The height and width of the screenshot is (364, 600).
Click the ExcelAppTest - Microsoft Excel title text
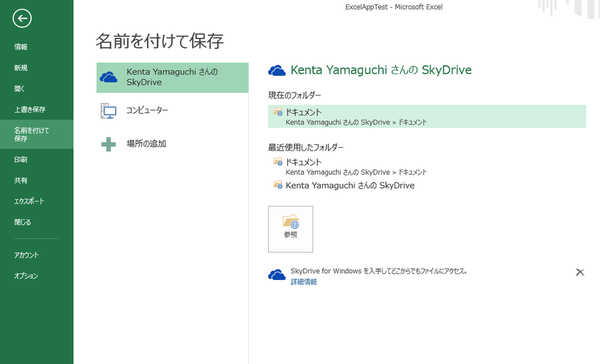394,7
